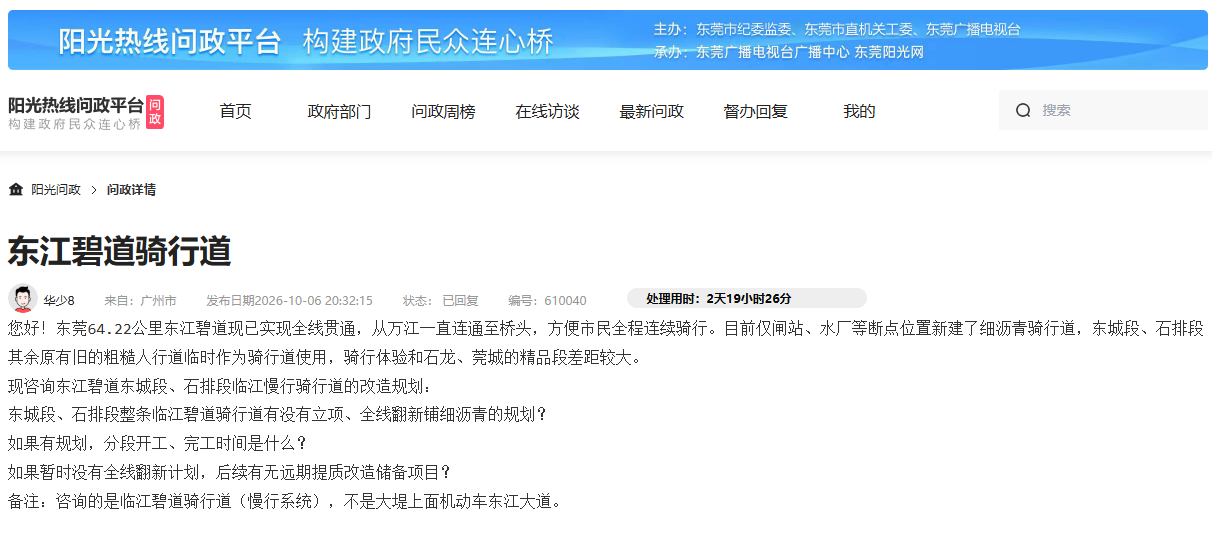This screenshot has width=1212, height=538.
Task: Click the source text 来自：广州市
Action: pyautogui.click(x=140, y=300)
